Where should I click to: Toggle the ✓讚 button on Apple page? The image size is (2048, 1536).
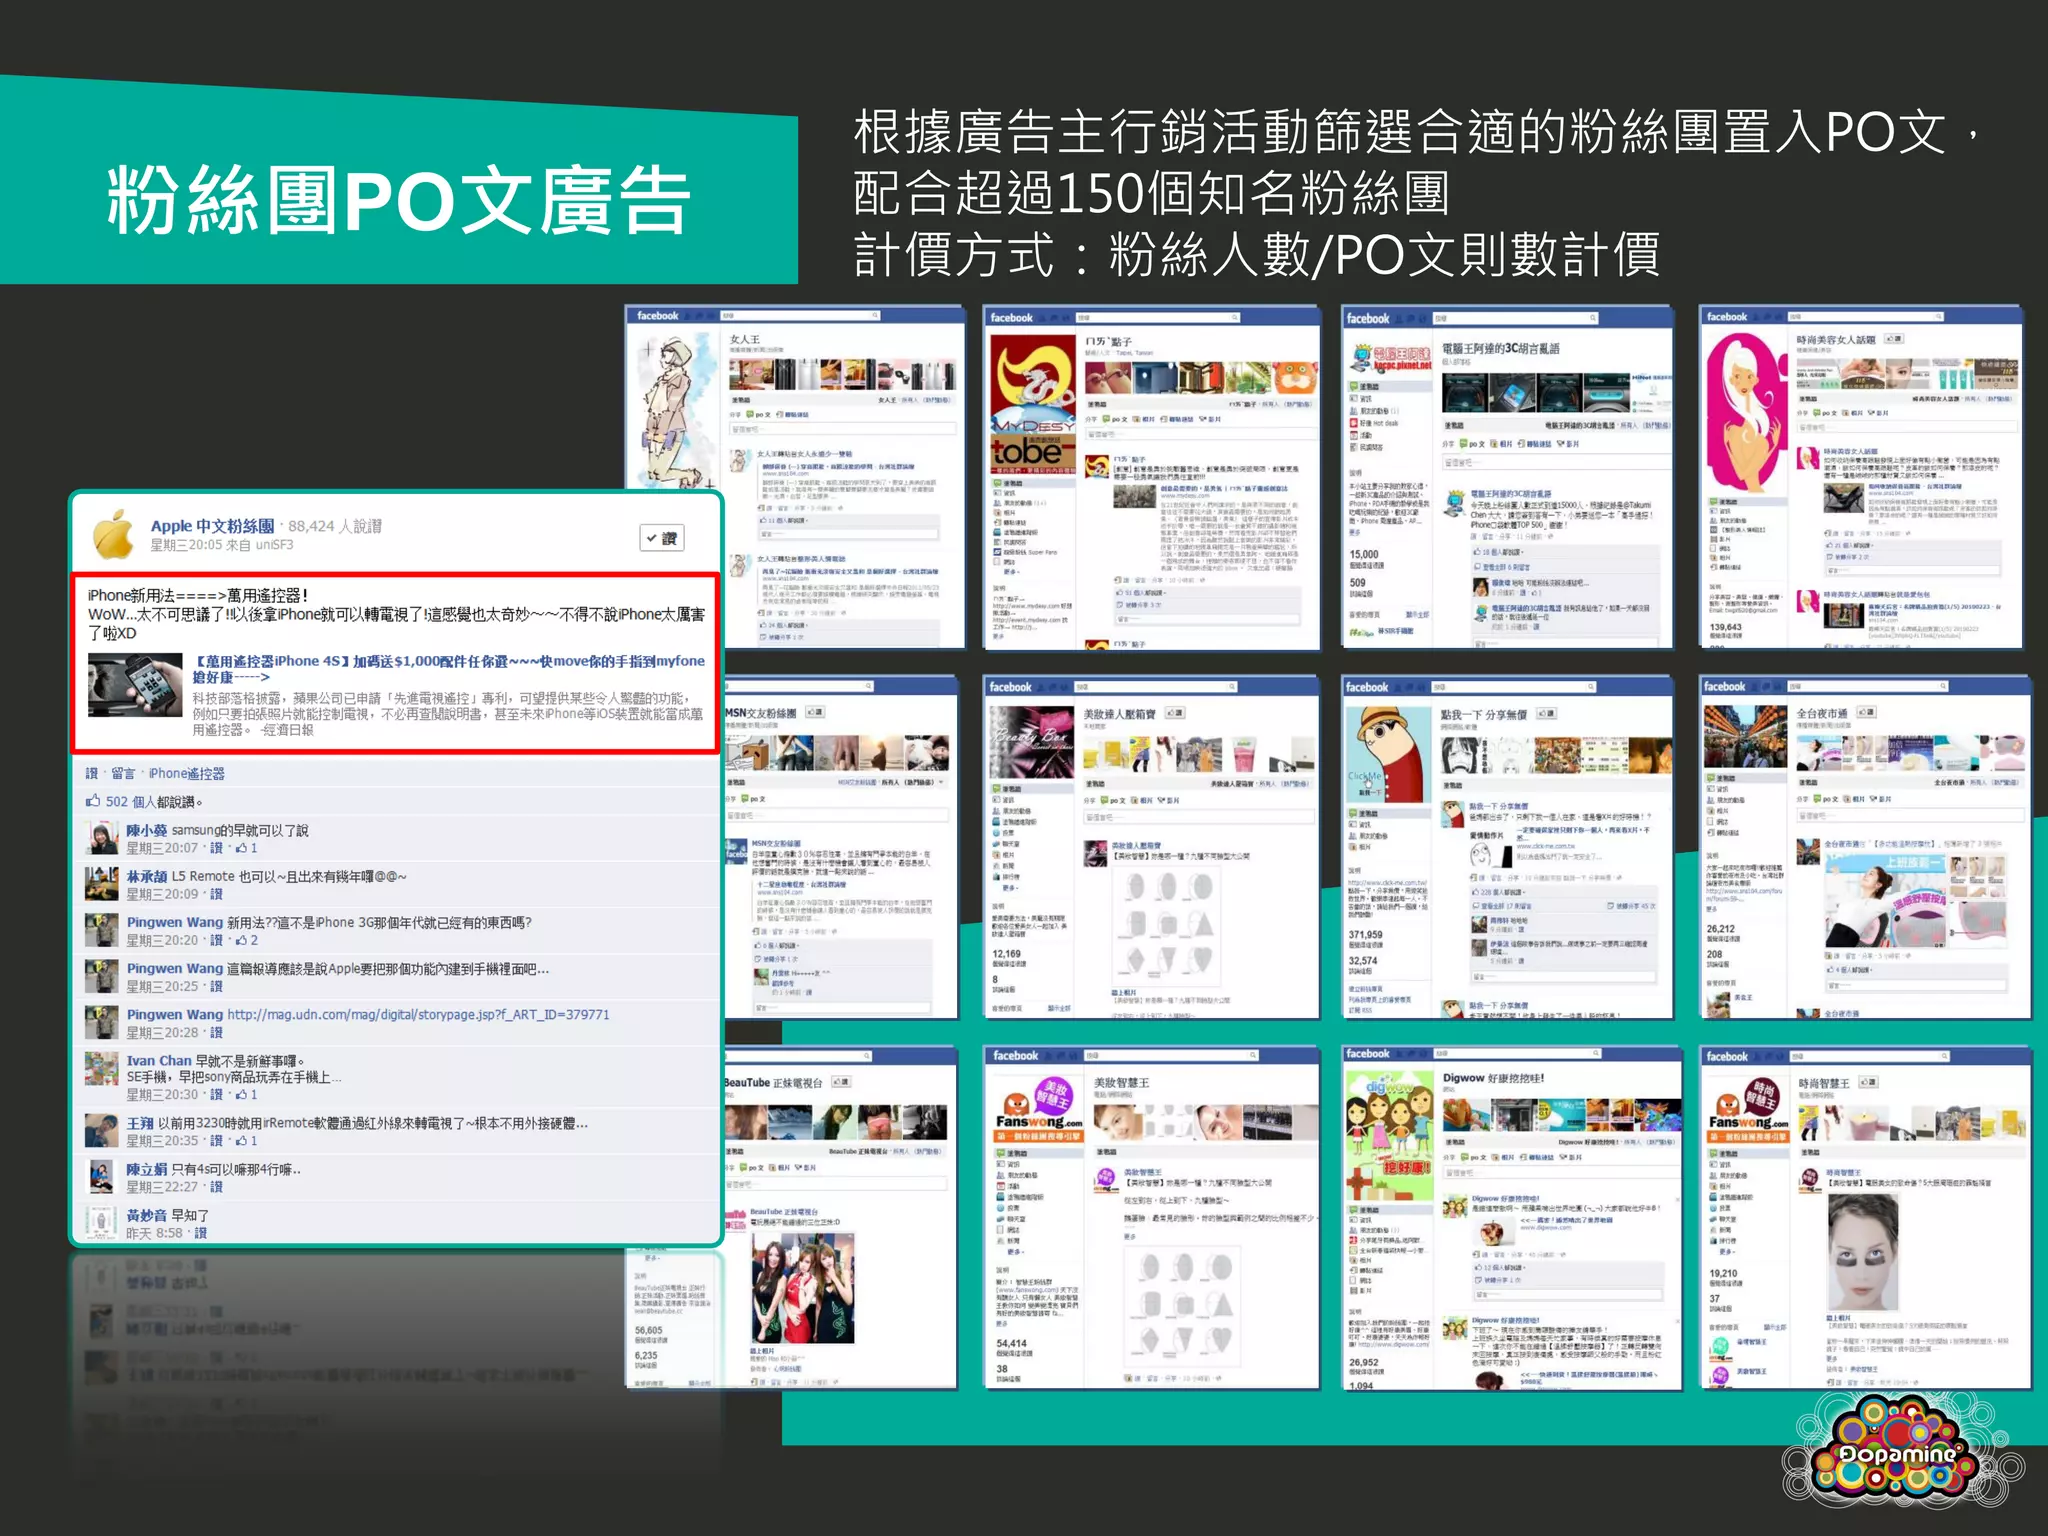[x=662, y=538]
